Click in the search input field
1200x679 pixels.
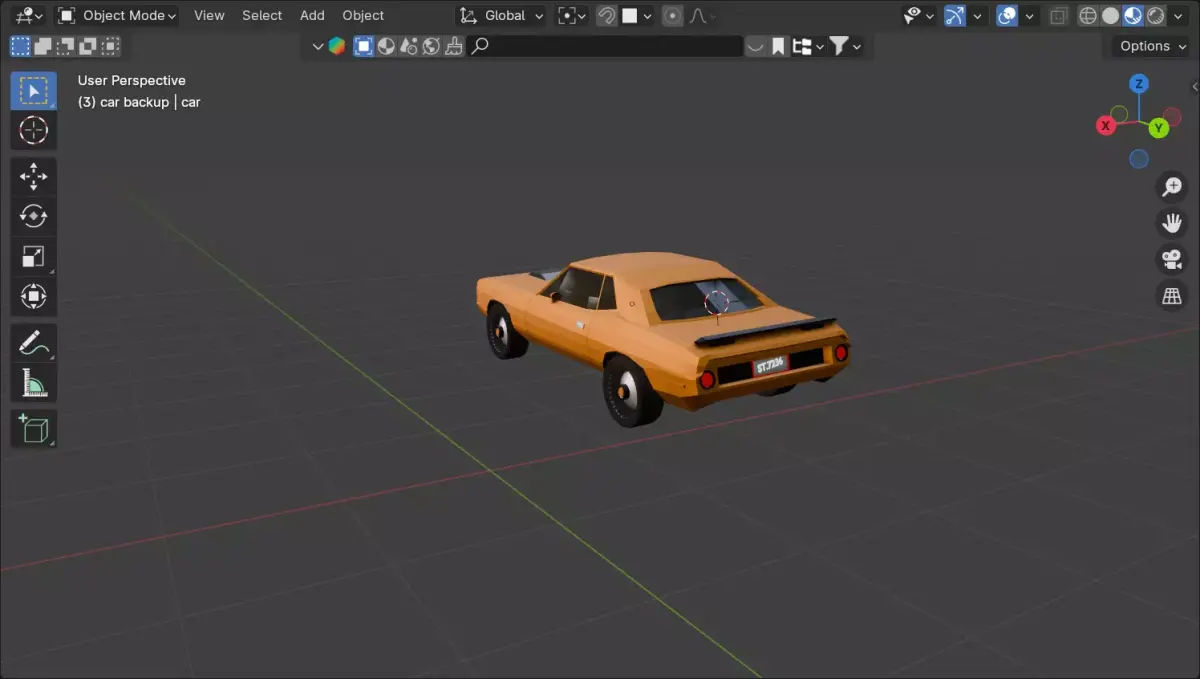click(605, 46)
